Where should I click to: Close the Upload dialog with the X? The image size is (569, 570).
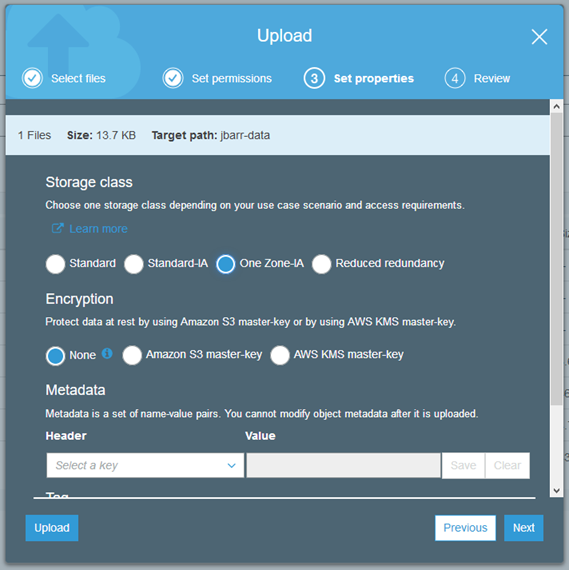point(539,37)
